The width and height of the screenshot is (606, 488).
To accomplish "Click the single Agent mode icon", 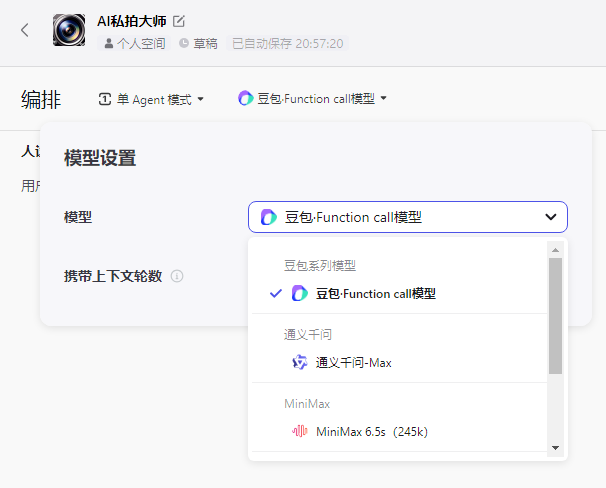I will (105, 99).
